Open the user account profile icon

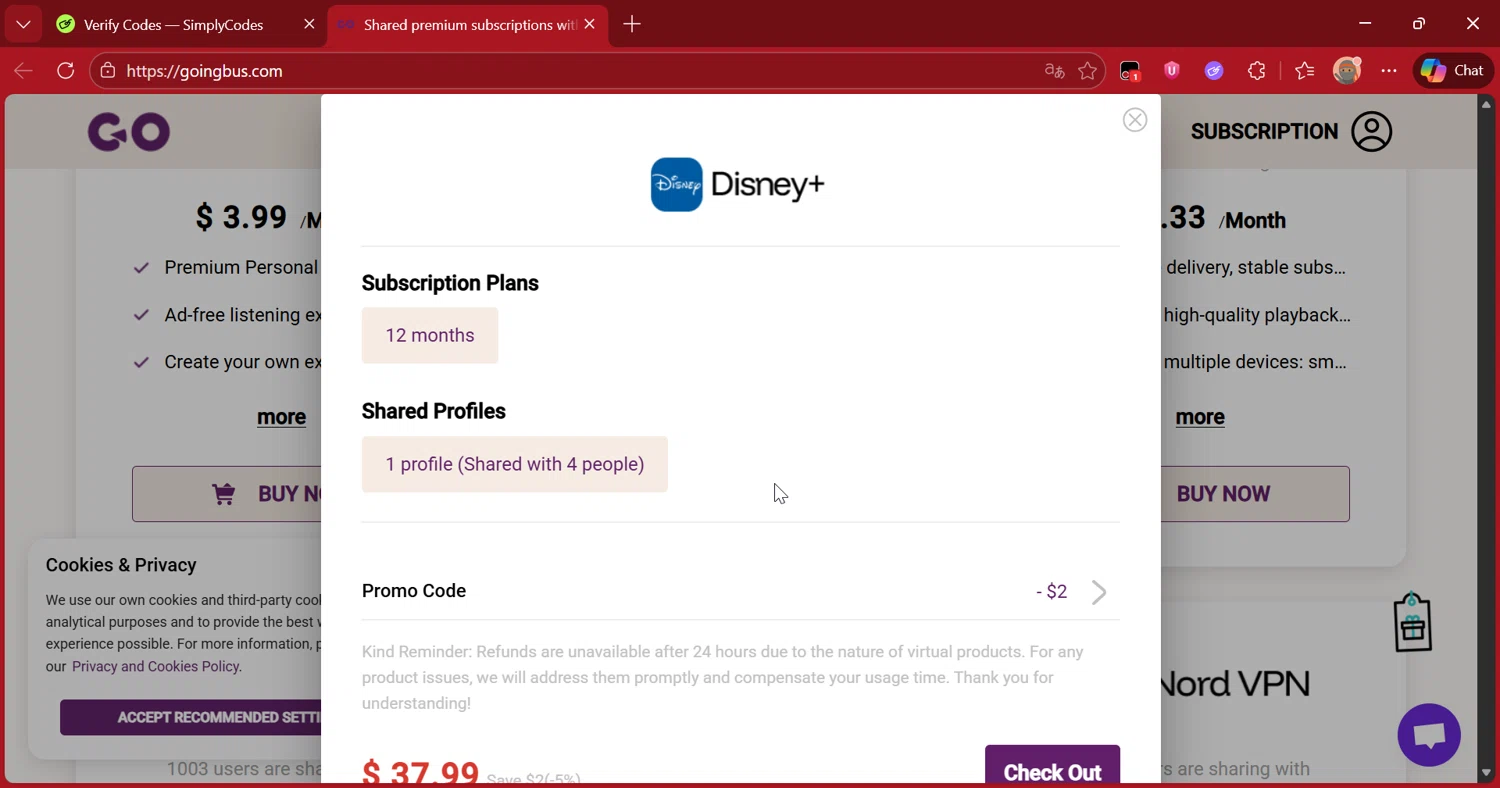pyautogui.click(x=1371, y=131)
